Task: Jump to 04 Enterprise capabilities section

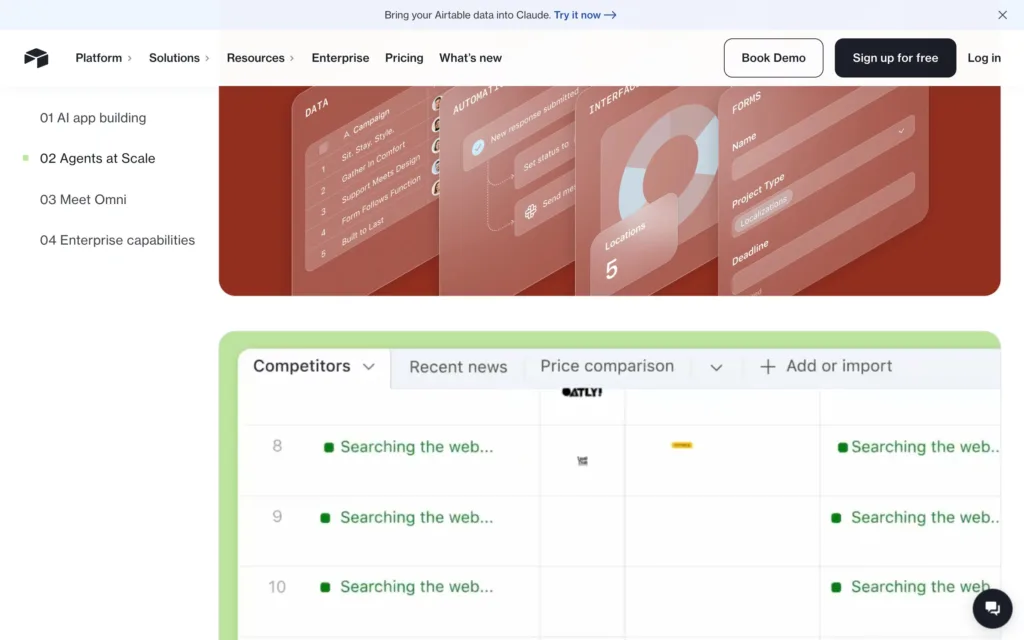Action: pos(118,240)
